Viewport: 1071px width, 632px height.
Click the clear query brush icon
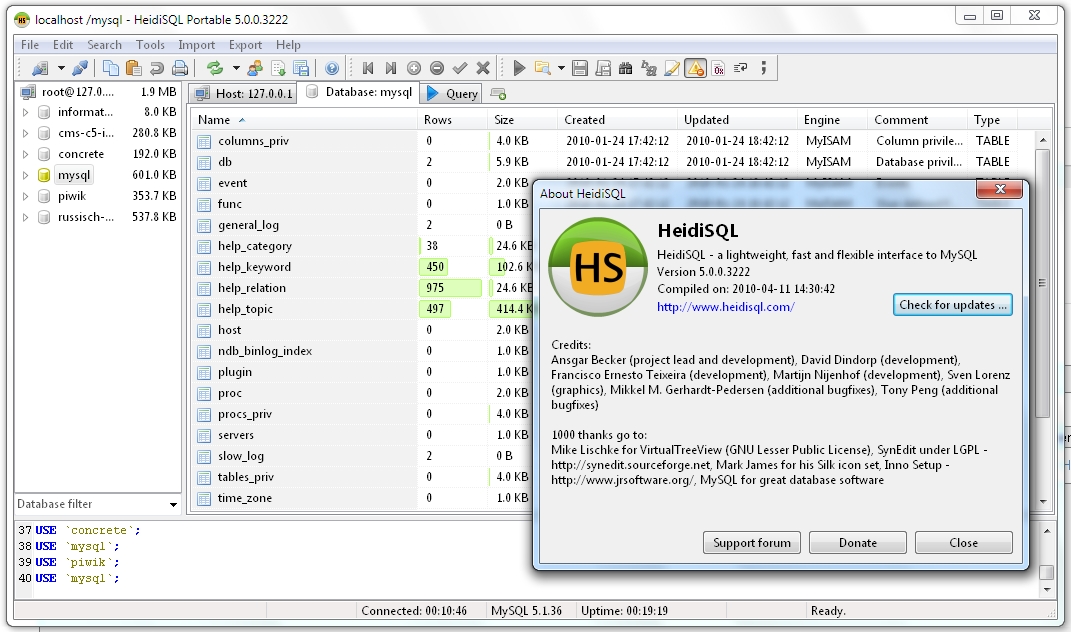pyautogui.click(x=672, y=68)
